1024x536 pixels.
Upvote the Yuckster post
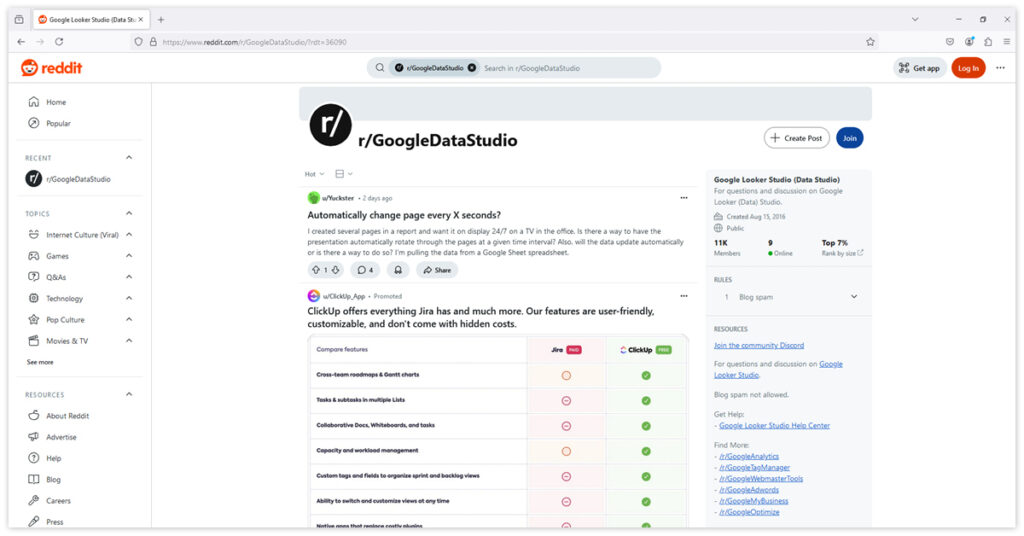click(316, 270)
